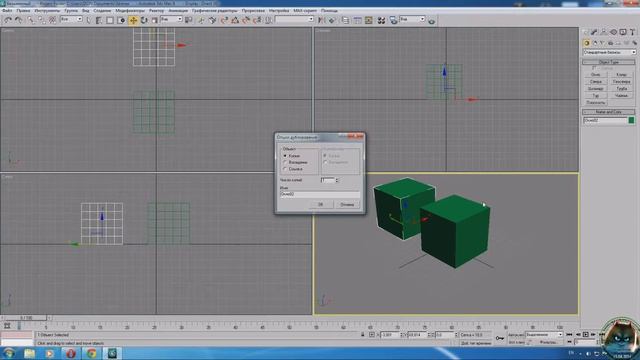Viewport: 640px width, 360px height.
Task: Open the Windows Start button
Action: point(9,353)
